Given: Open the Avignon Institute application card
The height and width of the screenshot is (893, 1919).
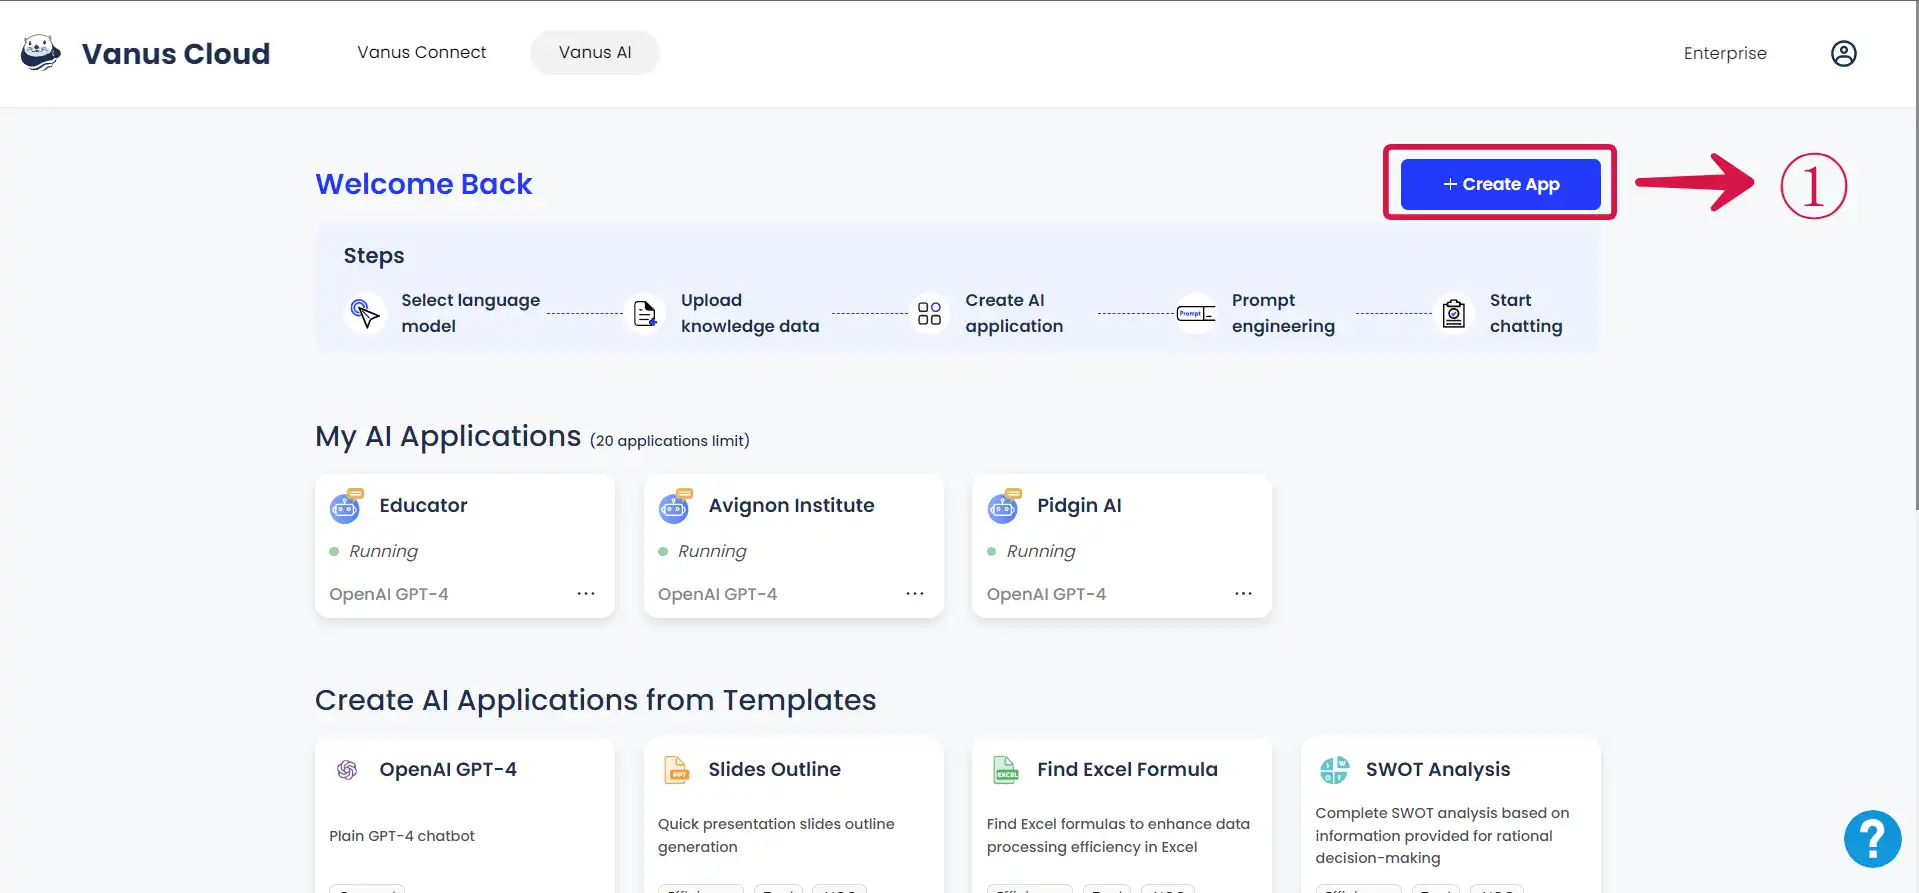Looking at the screenshot, I should 794,546.
